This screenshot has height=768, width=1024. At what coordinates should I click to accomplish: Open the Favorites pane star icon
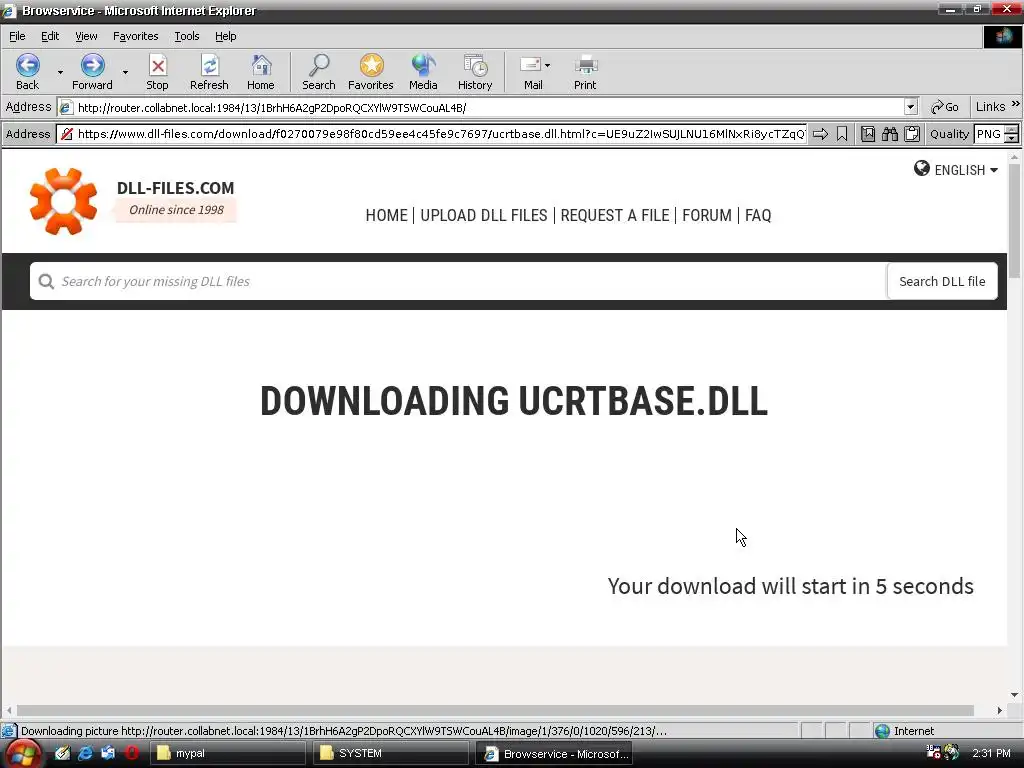371,72
